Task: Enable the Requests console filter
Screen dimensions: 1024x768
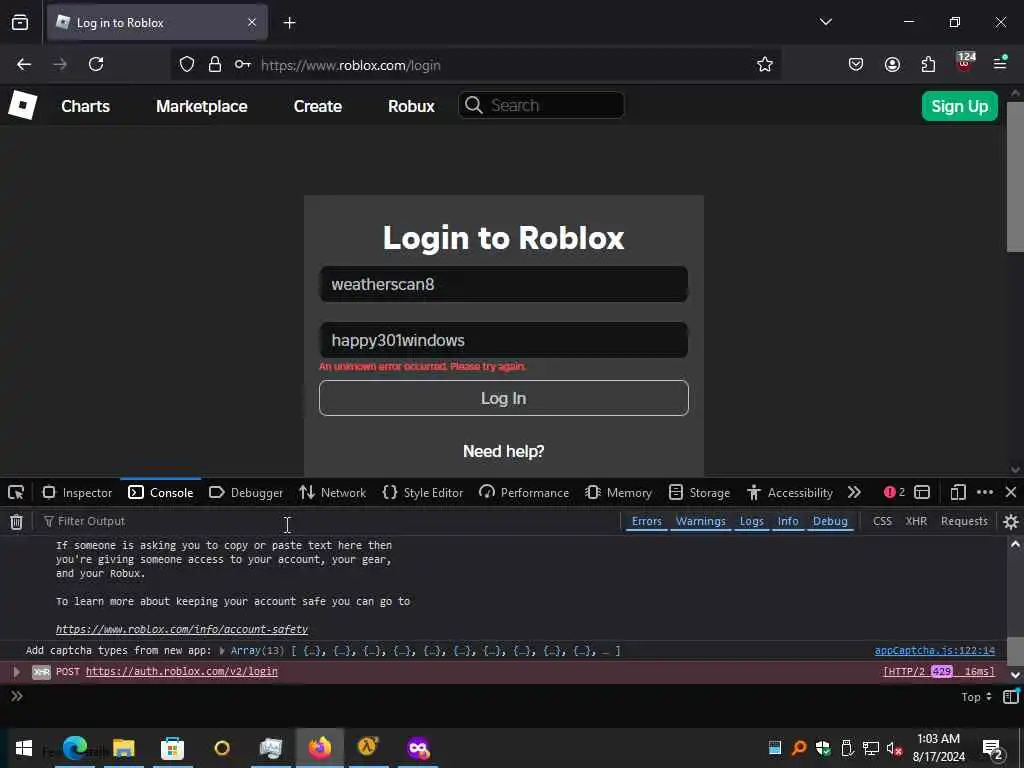Action: coord(964,521)
